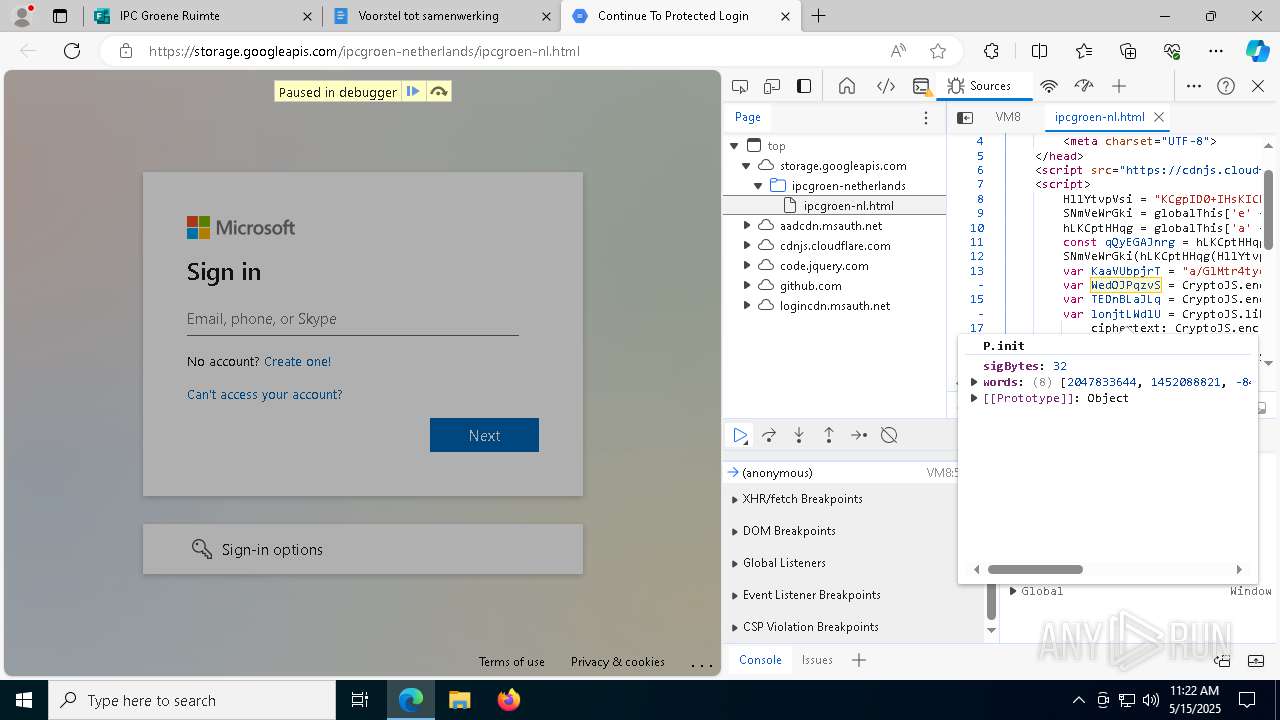Click the Create one! link

[297, 362]
